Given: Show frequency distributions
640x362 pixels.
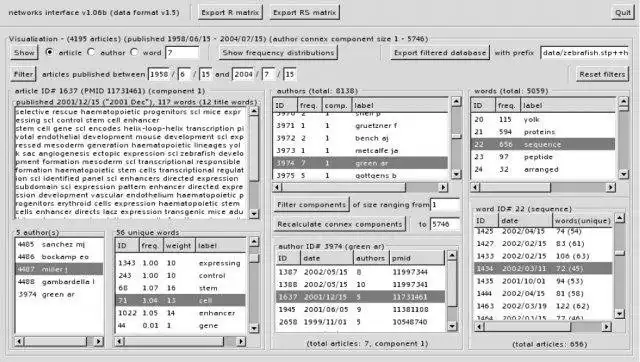Looking at the screenshot, I should click(x=278, y=53).
